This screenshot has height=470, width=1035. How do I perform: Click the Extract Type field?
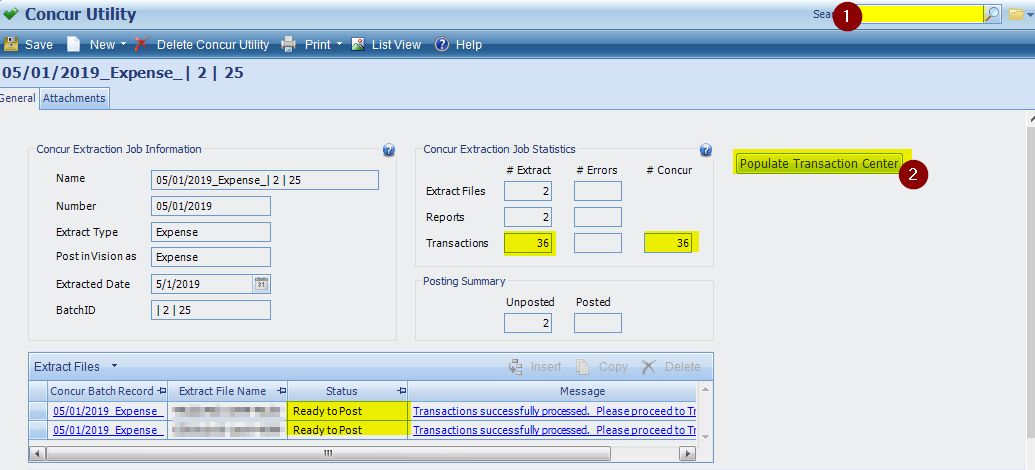pyautogui.click(x=211, y=232)
